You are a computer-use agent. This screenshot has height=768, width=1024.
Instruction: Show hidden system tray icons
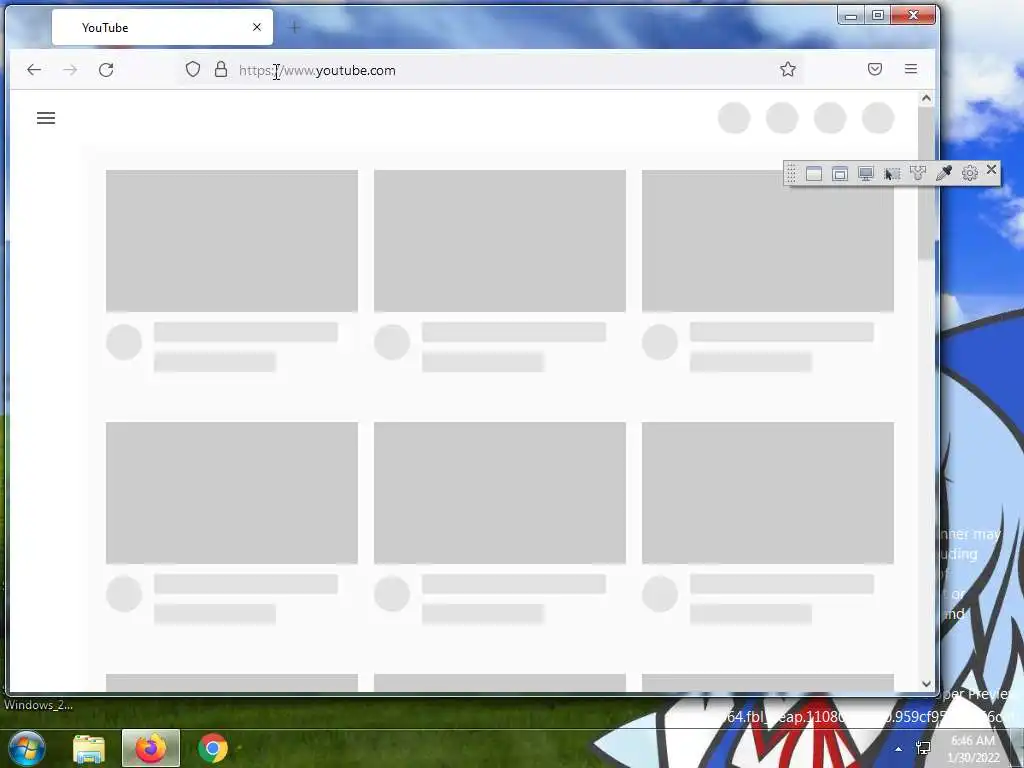click(899, 749)
